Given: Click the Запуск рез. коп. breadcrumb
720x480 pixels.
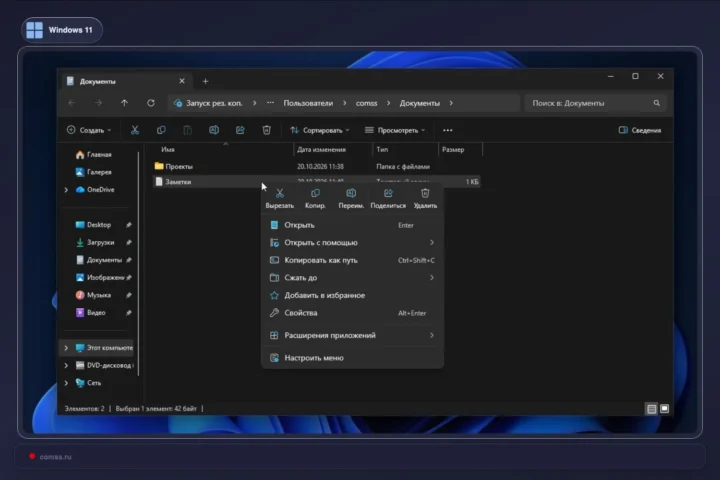Looking at the screenshot, I should 214,103.
